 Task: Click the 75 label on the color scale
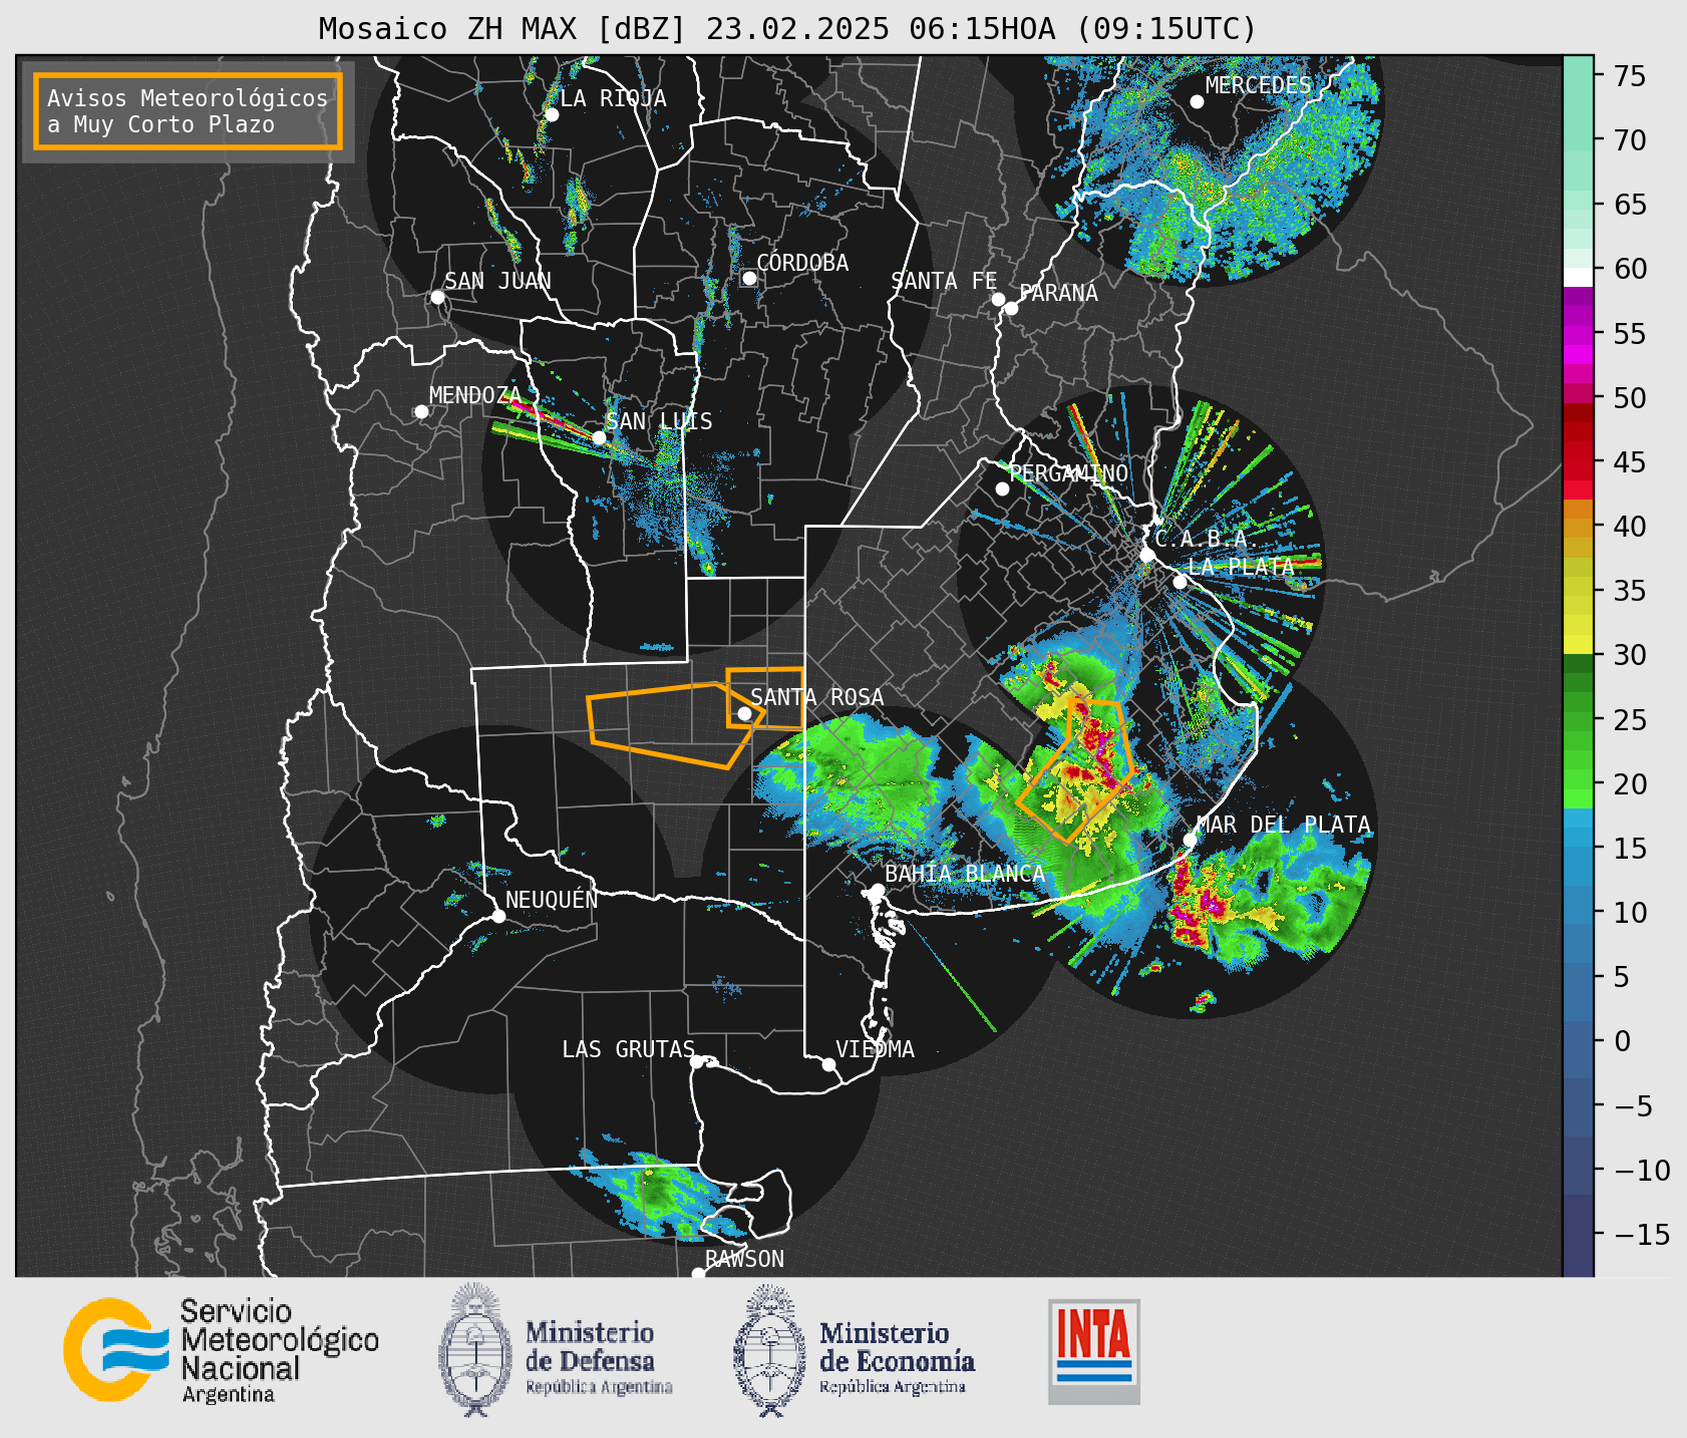[x=1629, y=76]
